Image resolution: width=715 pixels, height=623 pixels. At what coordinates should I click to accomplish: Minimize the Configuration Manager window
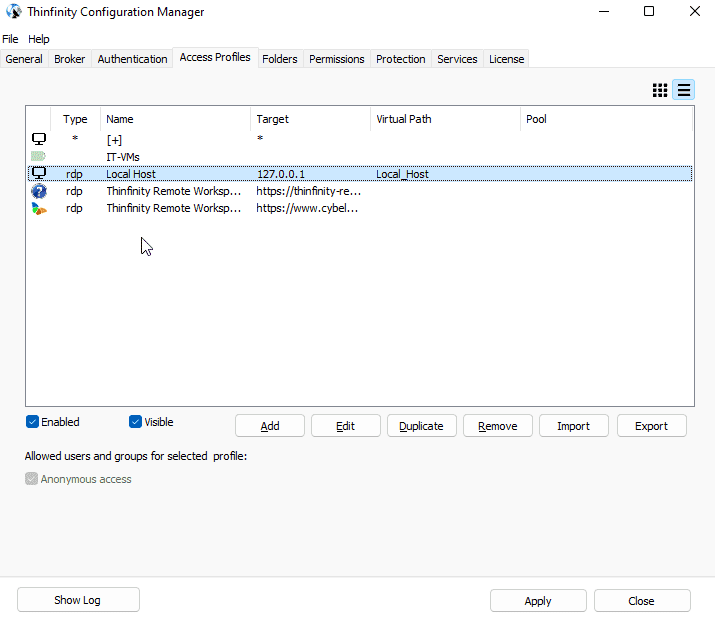(604, 11)
